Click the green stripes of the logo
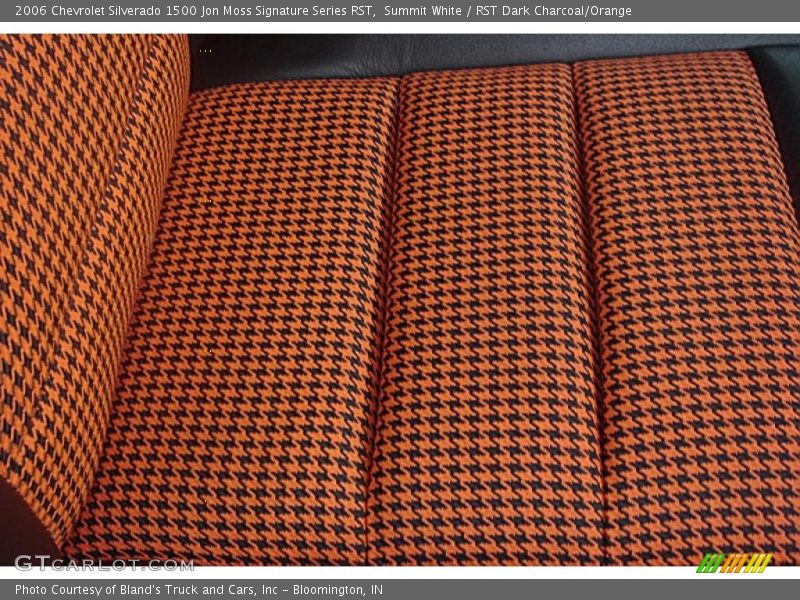Image resolution: width=800 pixels, height=600 pixels. point(709,563)
